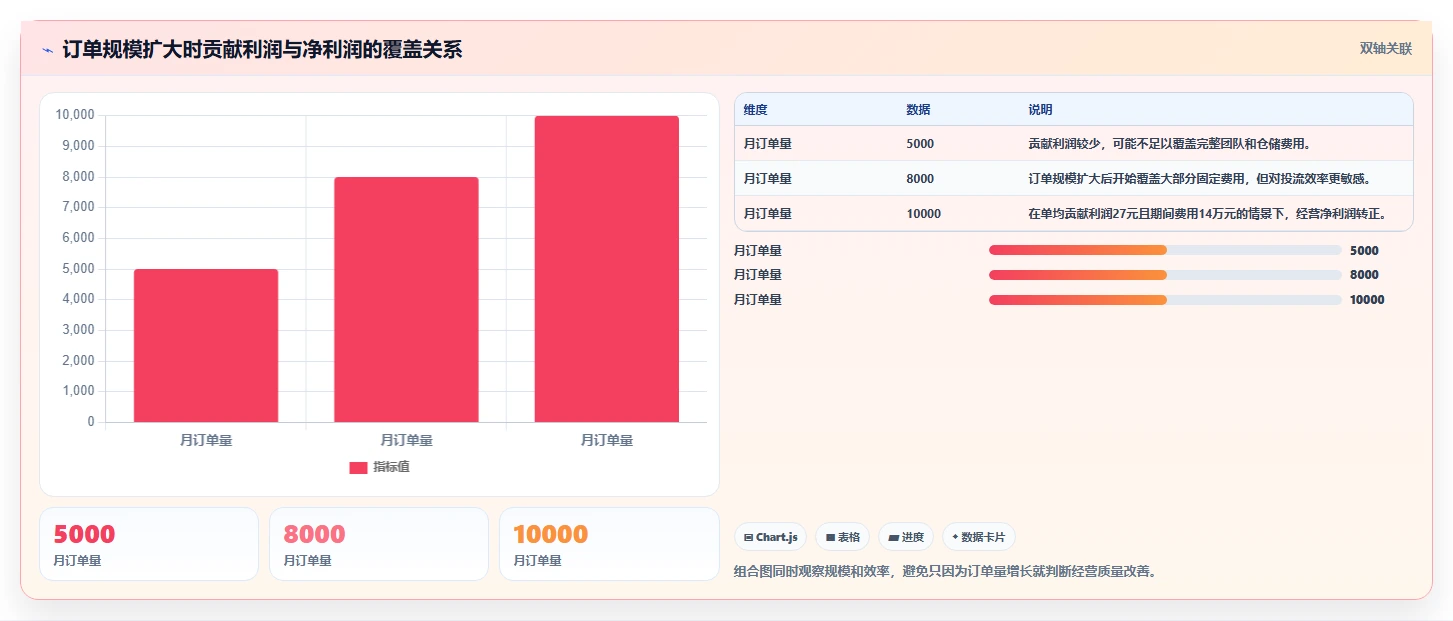Click the title 订单规模扩大时贡献利润与净利润的覆盖关系
The image size is (1453, 621).
[x=262, y=50]
